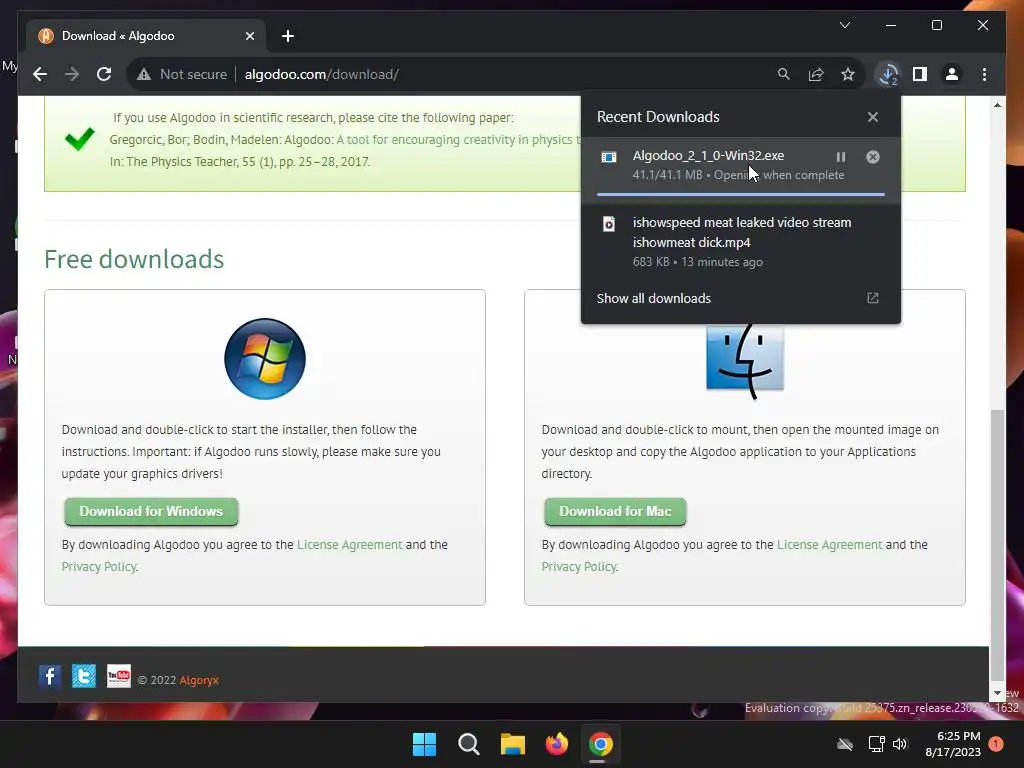Image resolution: width=1024 pixels, height=768 pixels.
Task: Select the Download « Algodoo tab
Action: pos(146,36)
